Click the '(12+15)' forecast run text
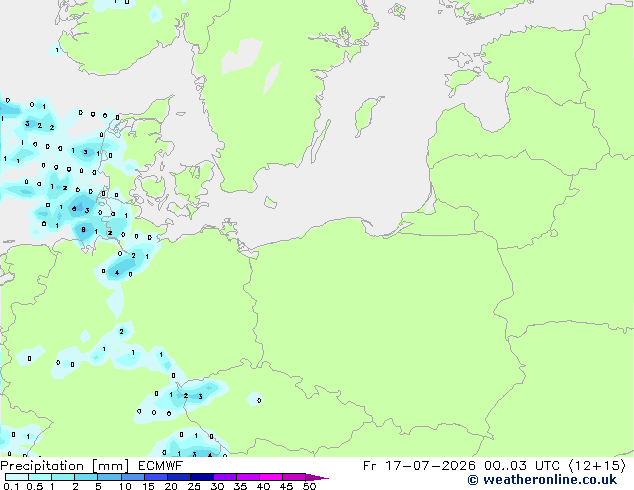The image size is (634, 490). 597,466
